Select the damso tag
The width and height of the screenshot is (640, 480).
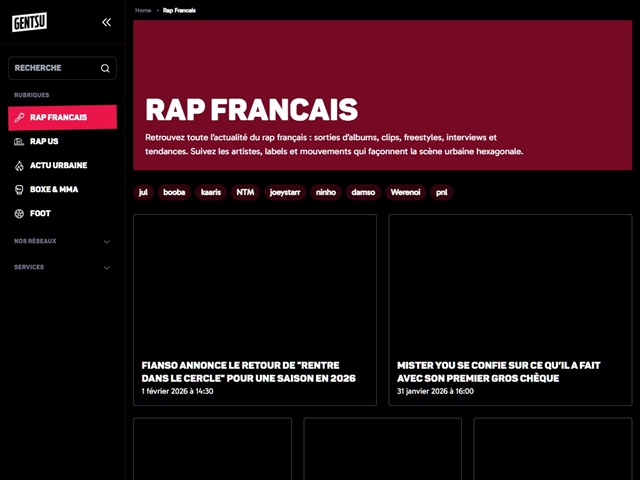pyautogui.click(x=363, y=192)
